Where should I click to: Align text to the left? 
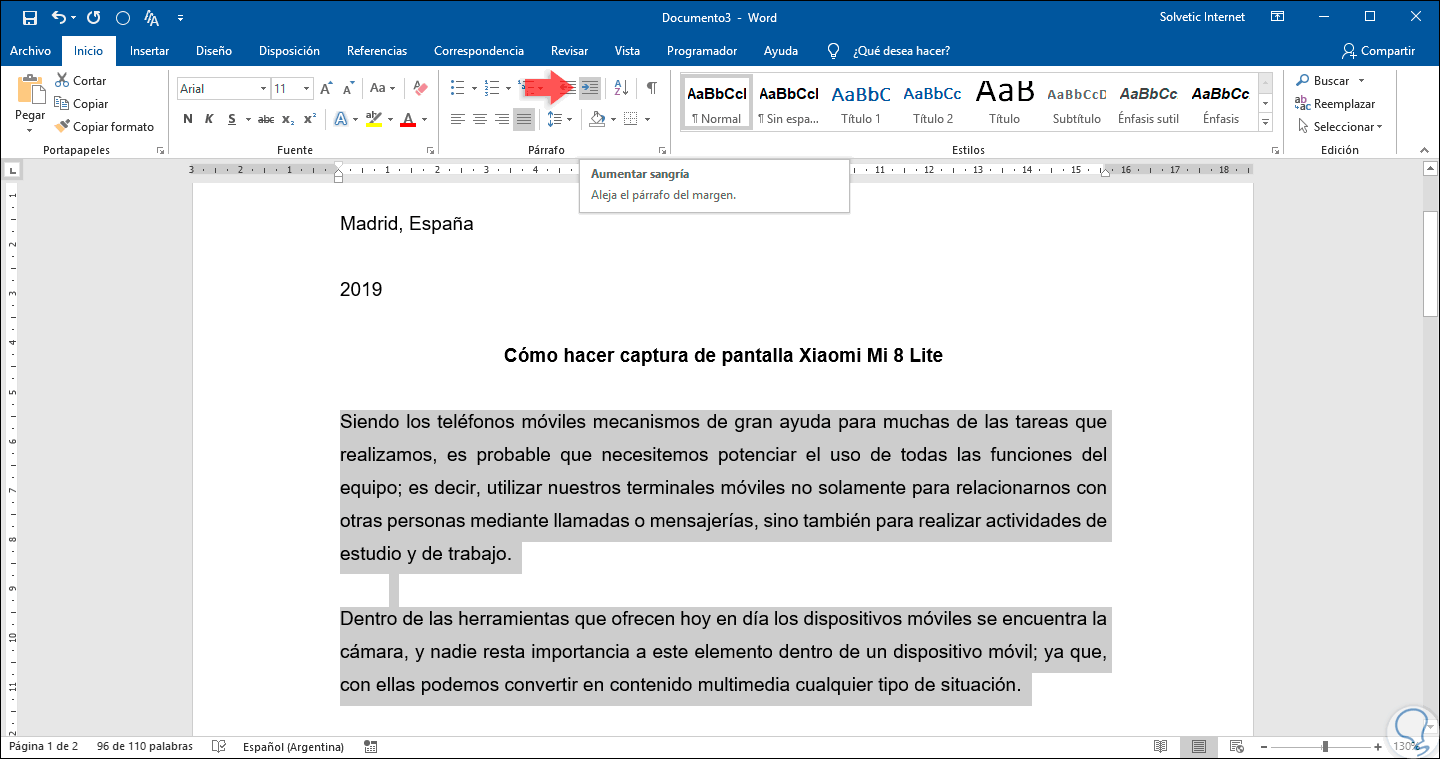point(458,120)
